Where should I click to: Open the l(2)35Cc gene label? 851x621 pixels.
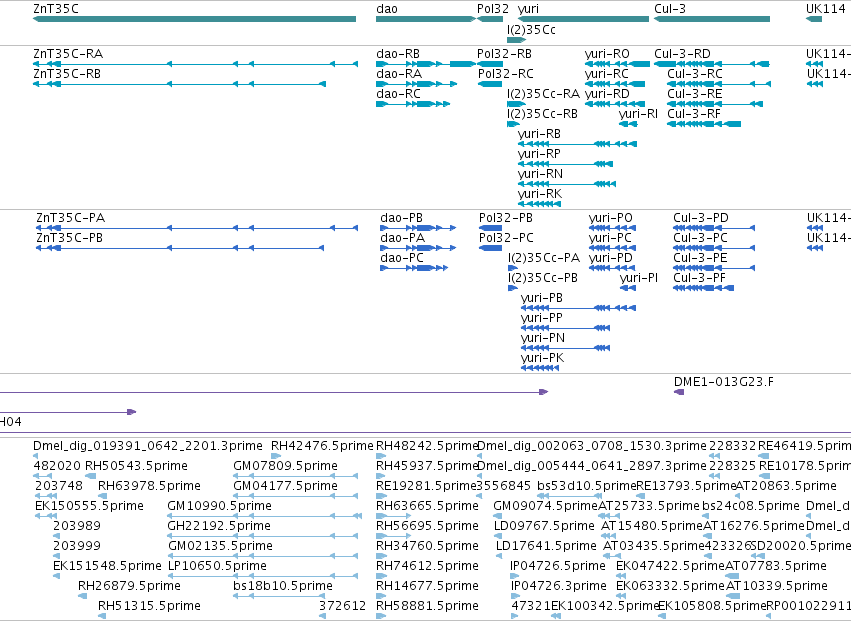pyautogui.click(x=531, y=30)
